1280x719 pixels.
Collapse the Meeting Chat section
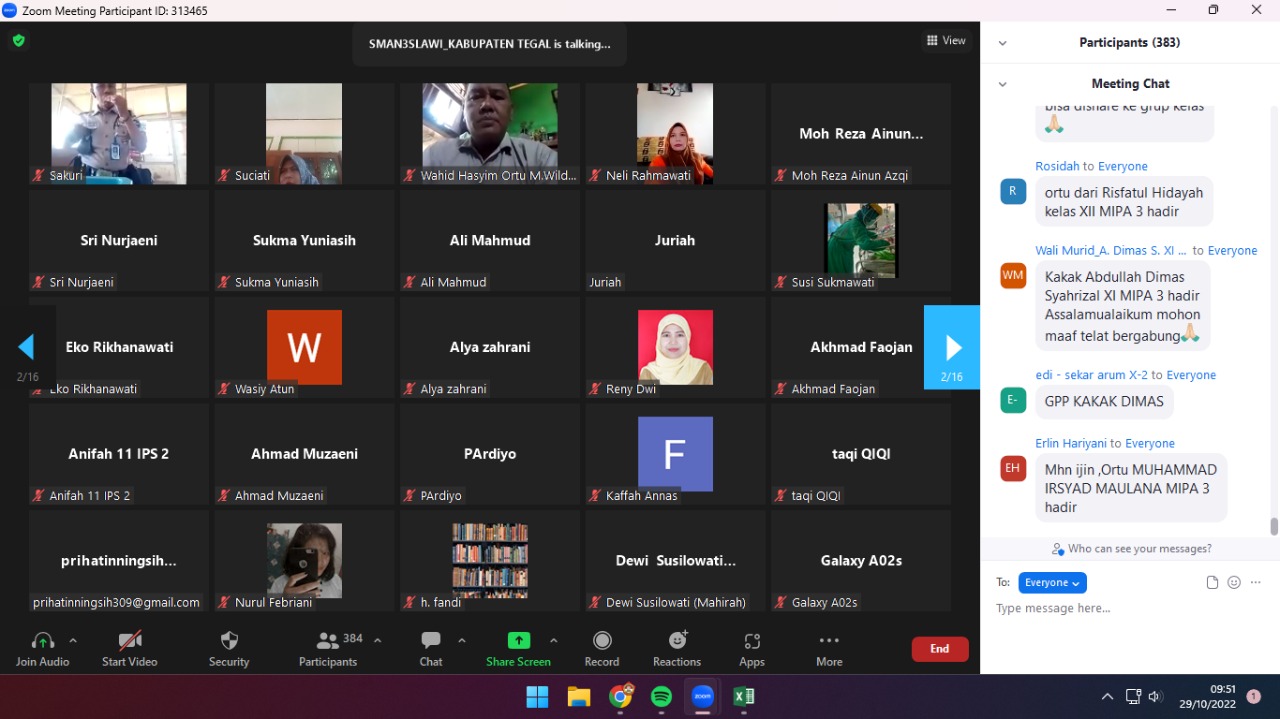(x=1002, y=84)
